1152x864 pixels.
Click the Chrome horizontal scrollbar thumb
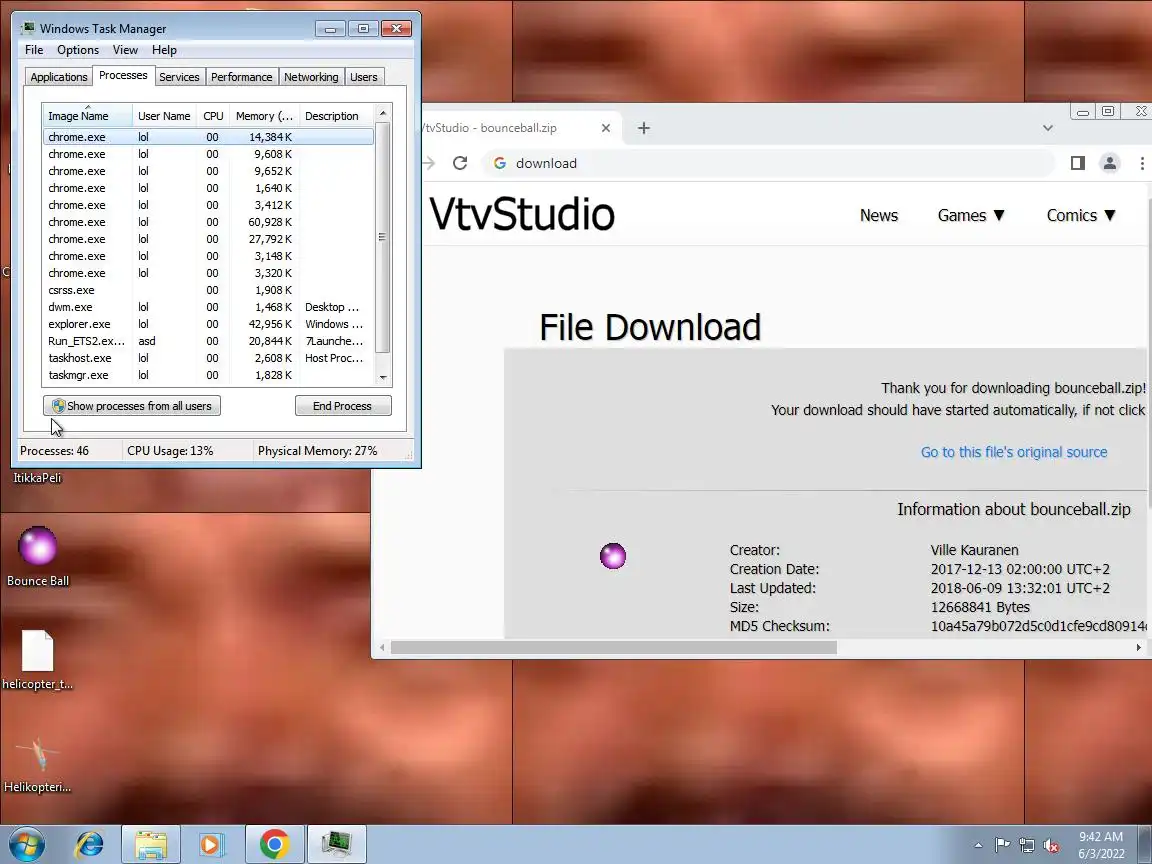613,647
